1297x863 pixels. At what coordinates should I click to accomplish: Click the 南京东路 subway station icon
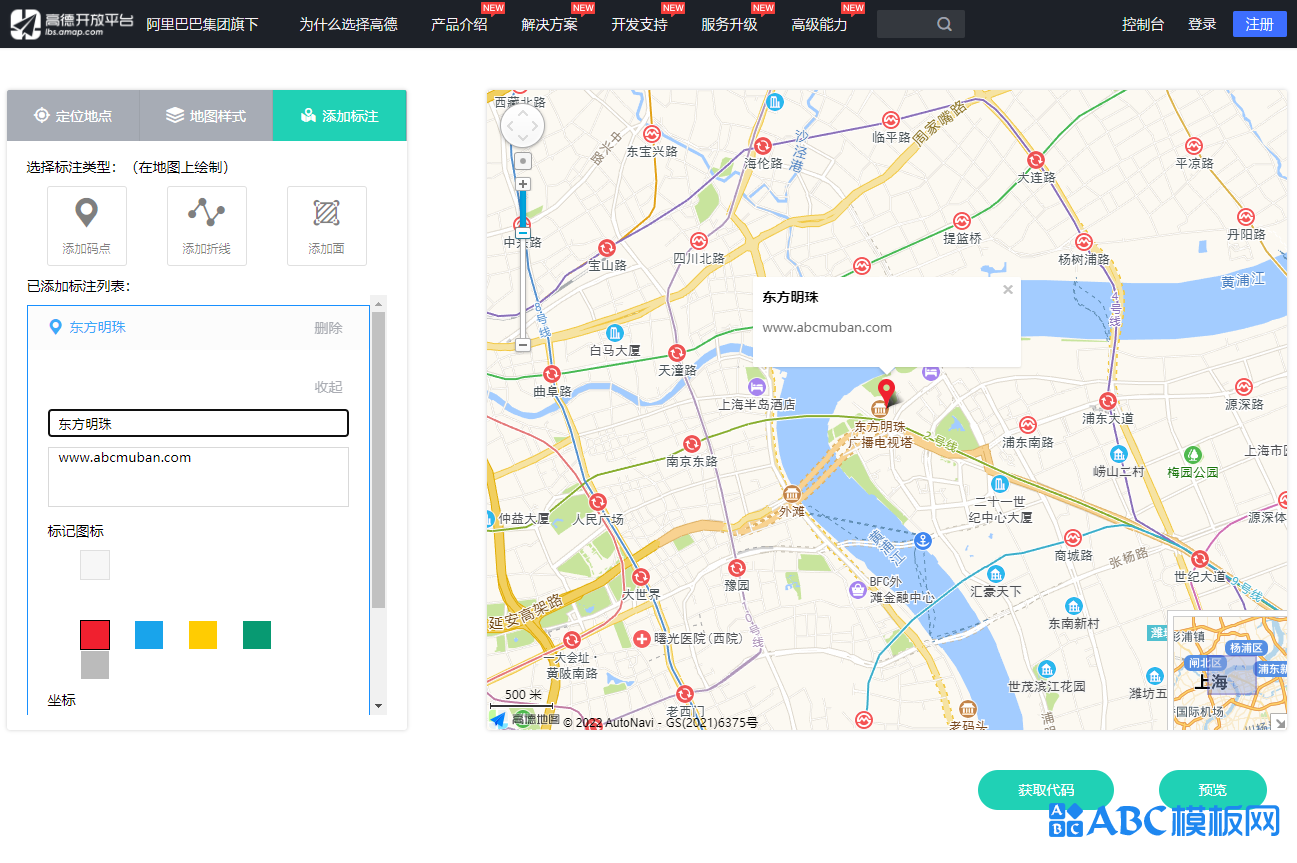[x=692, y=444]
